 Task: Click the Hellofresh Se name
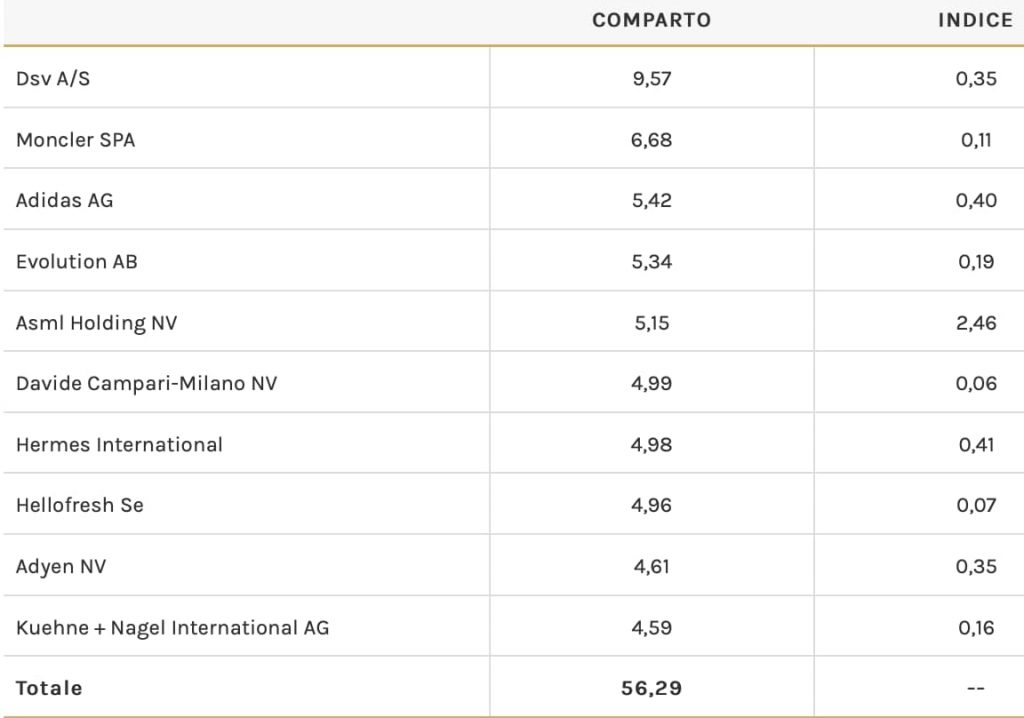point(79,505)
